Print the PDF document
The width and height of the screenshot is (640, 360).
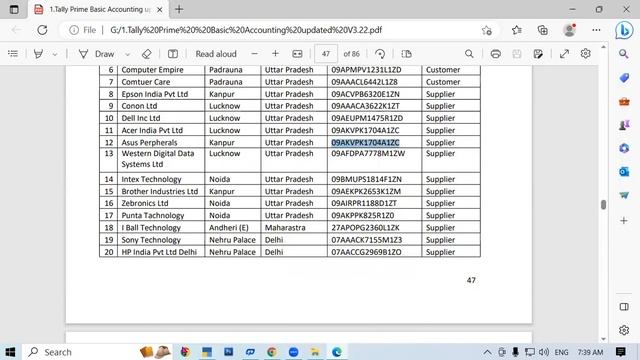point(496,53)
